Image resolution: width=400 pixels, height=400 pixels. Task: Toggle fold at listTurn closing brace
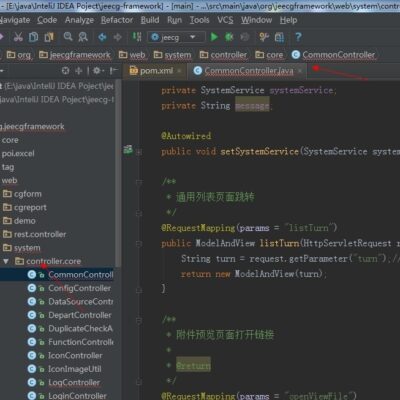[139, 290]
